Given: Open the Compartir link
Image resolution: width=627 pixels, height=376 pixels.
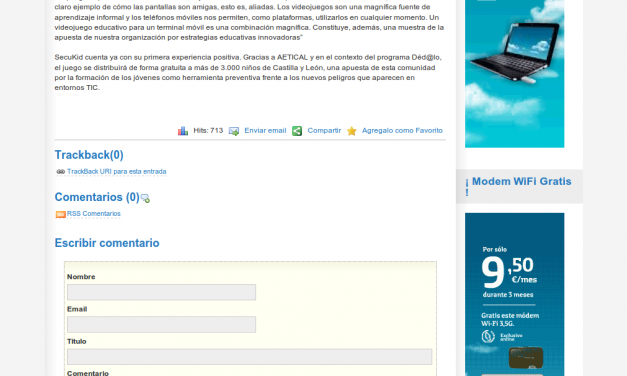Looking at the screenshot, I should click(x=324, y=130).
